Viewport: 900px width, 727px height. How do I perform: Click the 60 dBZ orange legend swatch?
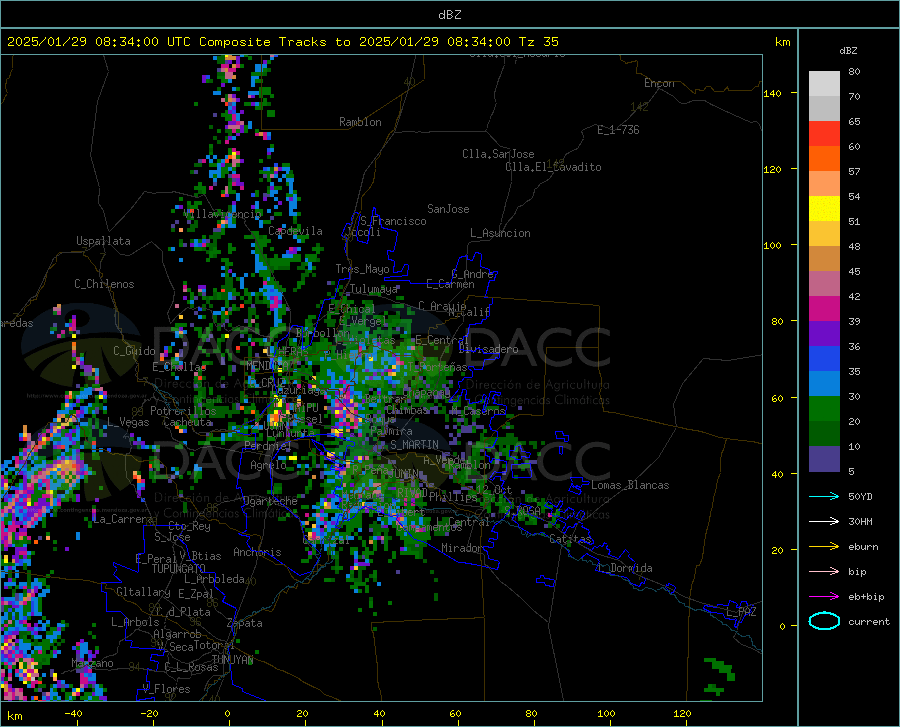click(x=824, y=158)
